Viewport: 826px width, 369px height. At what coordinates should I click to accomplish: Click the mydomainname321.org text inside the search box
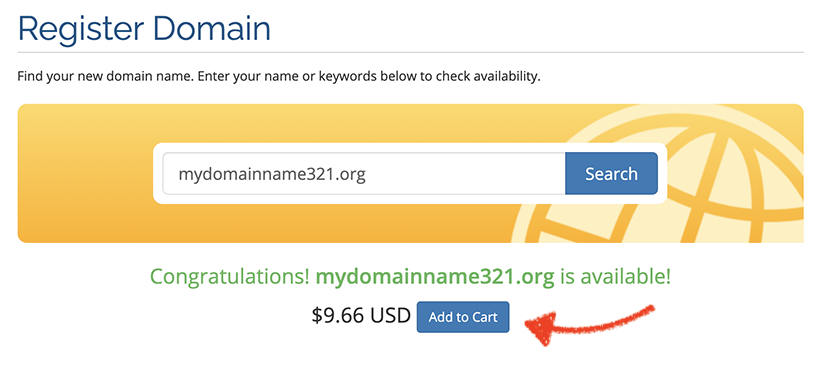[272, 174]
